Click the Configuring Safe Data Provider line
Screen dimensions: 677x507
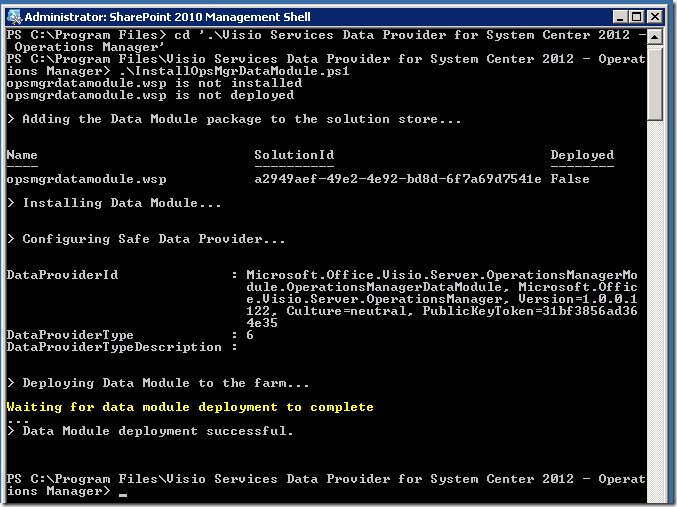[146, 239]
